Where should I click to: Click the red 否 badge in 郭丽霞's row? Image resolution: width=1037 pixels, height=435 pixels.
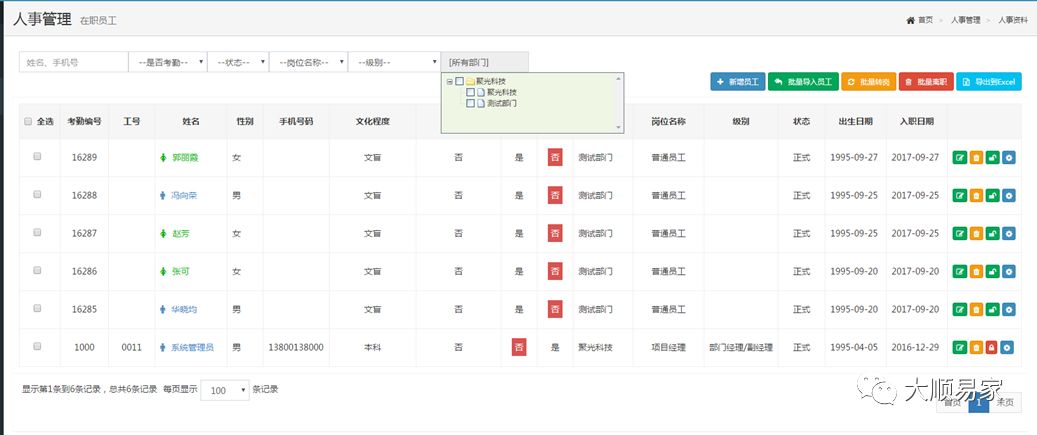pyautogui.click(x=555, y=158)
